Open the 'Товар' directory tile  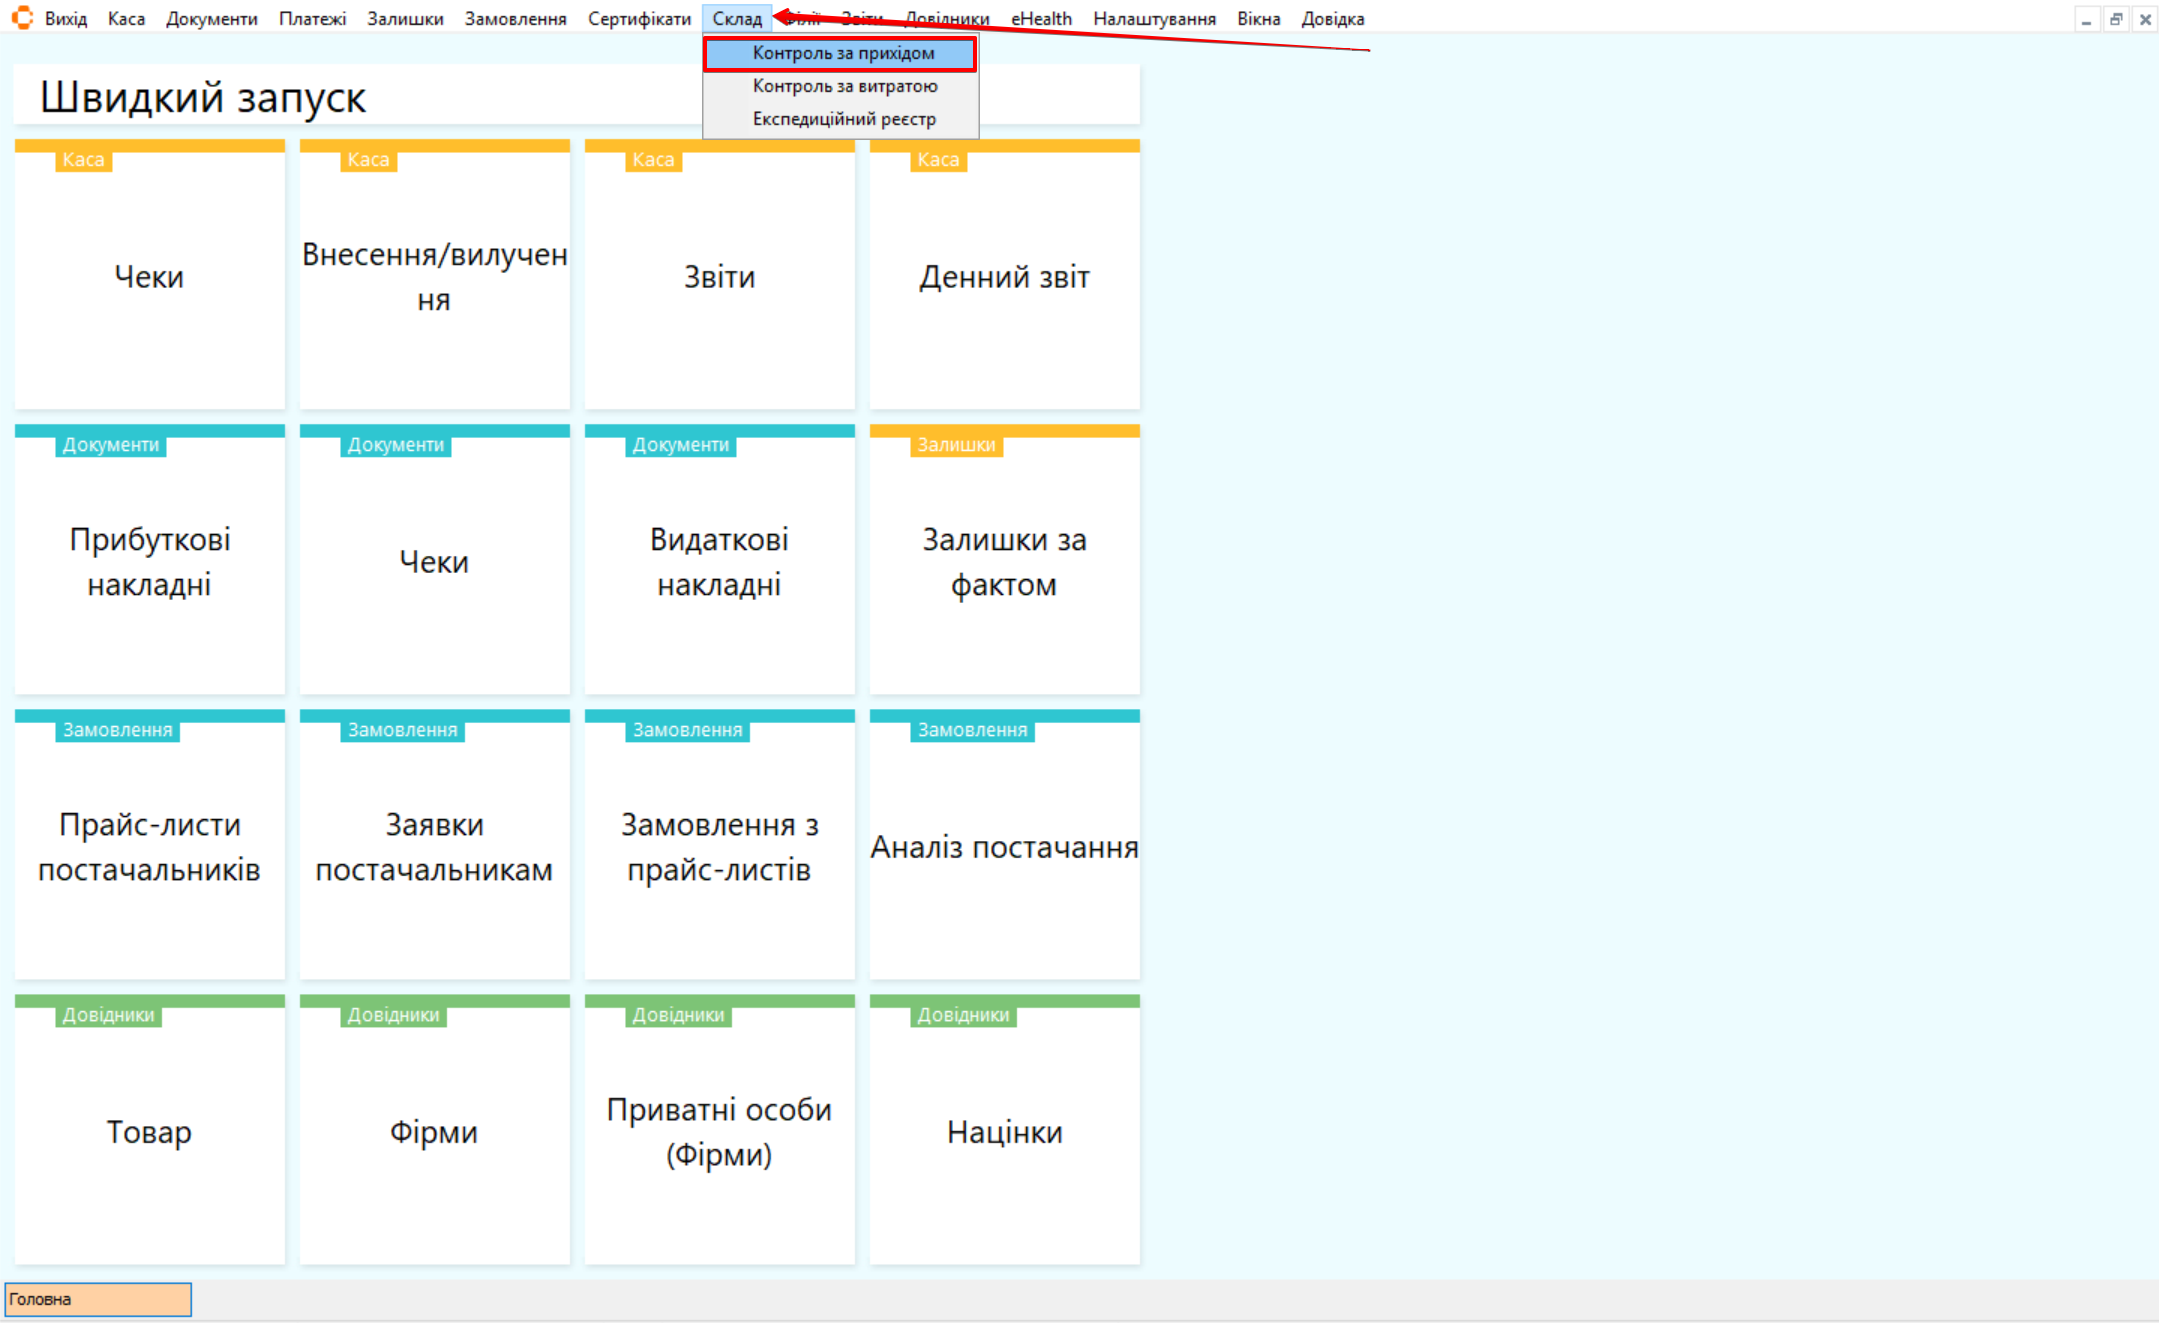(x=149, y=1132)
